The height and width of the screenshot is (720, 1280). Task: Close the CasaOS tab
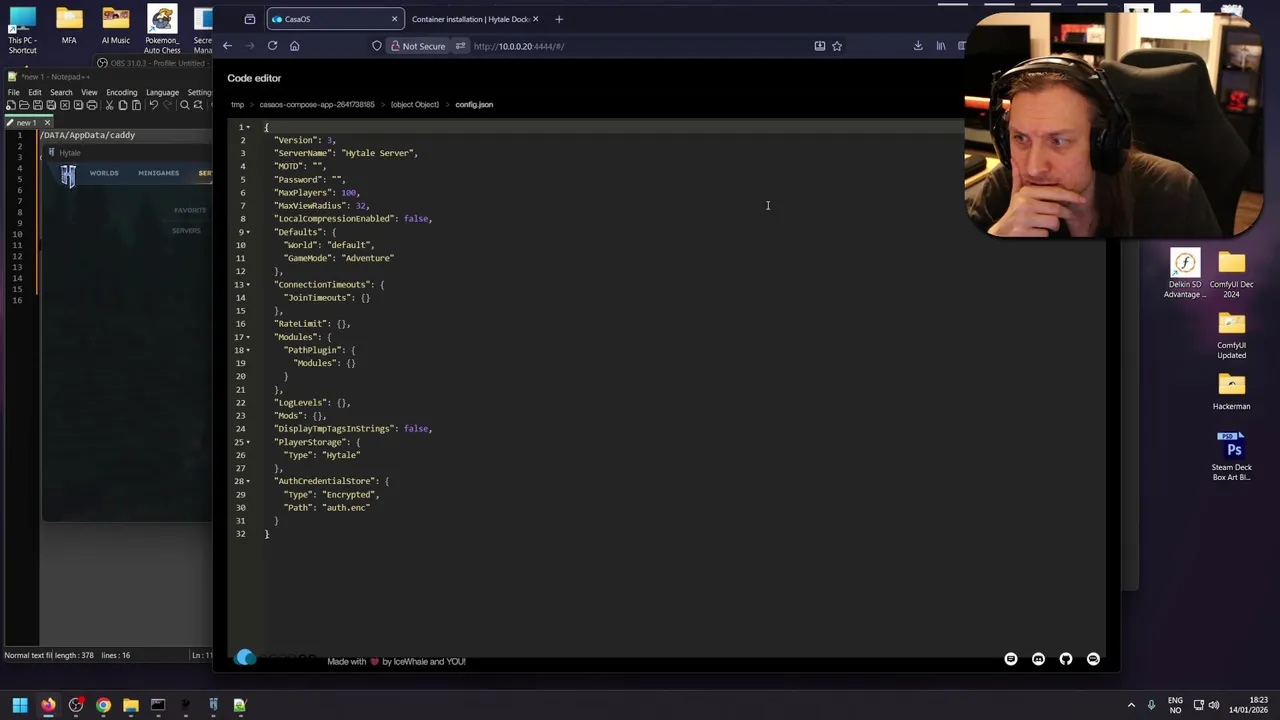point(394,19)
